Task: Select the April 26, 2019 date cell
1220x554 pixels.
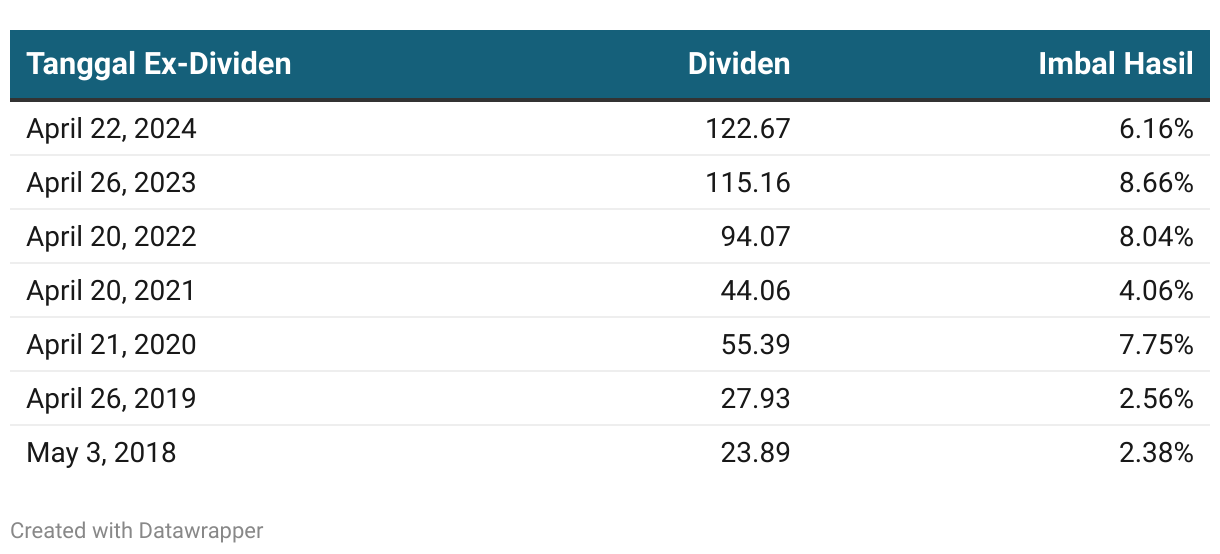Action: [112, 399]
